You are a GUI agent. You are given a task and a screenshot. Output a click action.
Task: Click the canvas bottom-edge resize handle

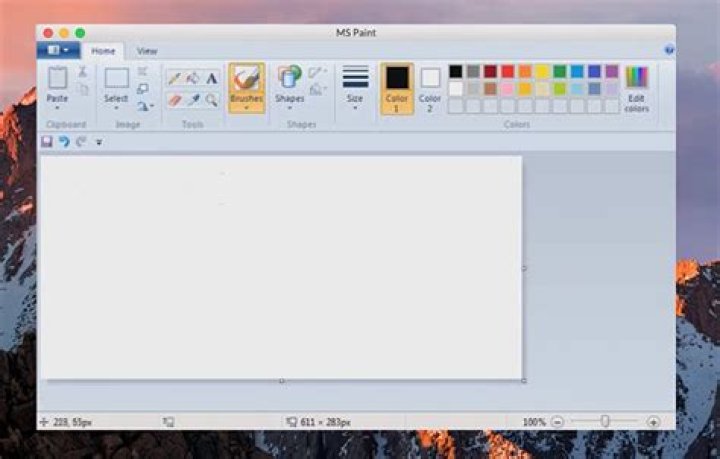click(282, 381)
